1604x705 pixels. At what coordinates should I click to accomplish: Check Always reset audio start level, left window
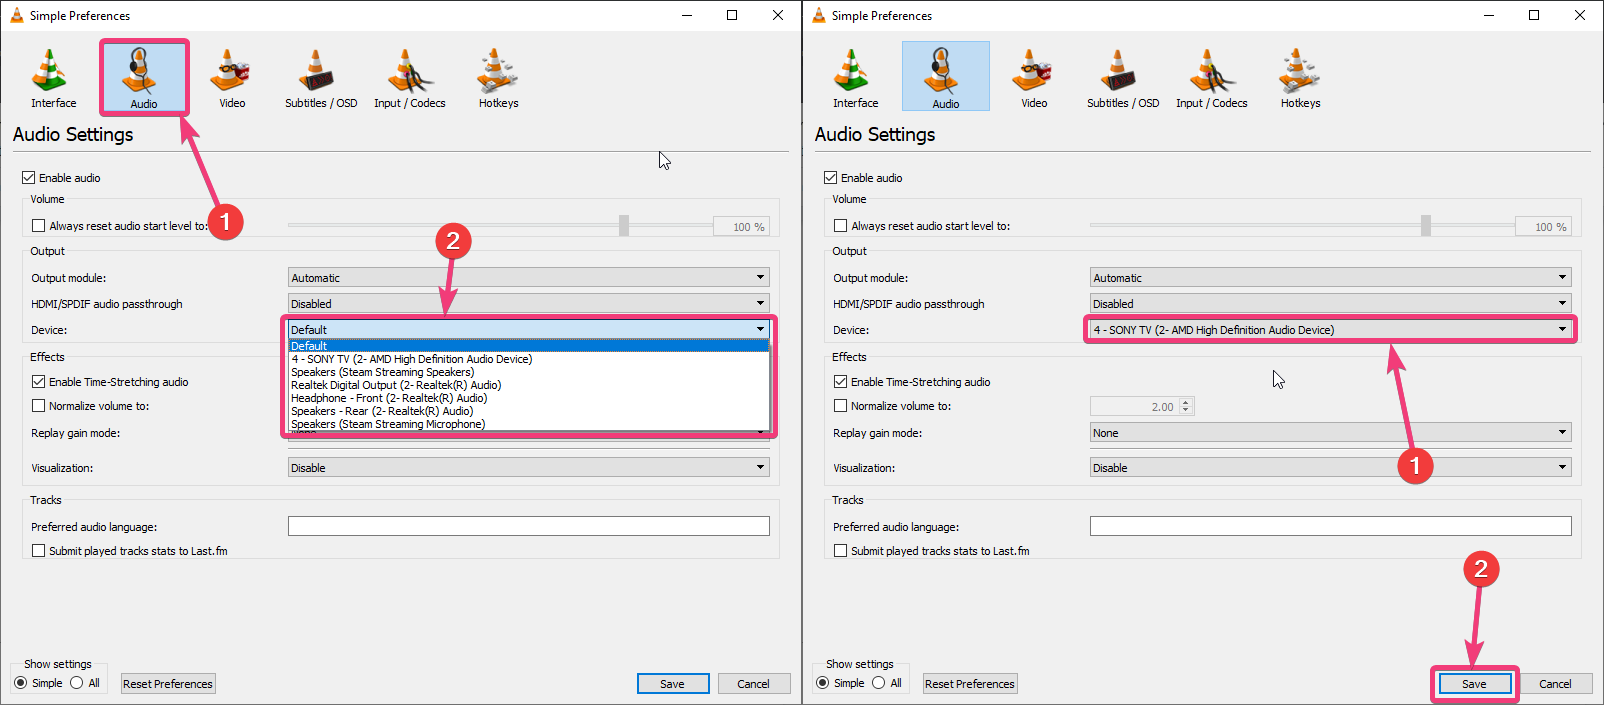tap(38, 226)
